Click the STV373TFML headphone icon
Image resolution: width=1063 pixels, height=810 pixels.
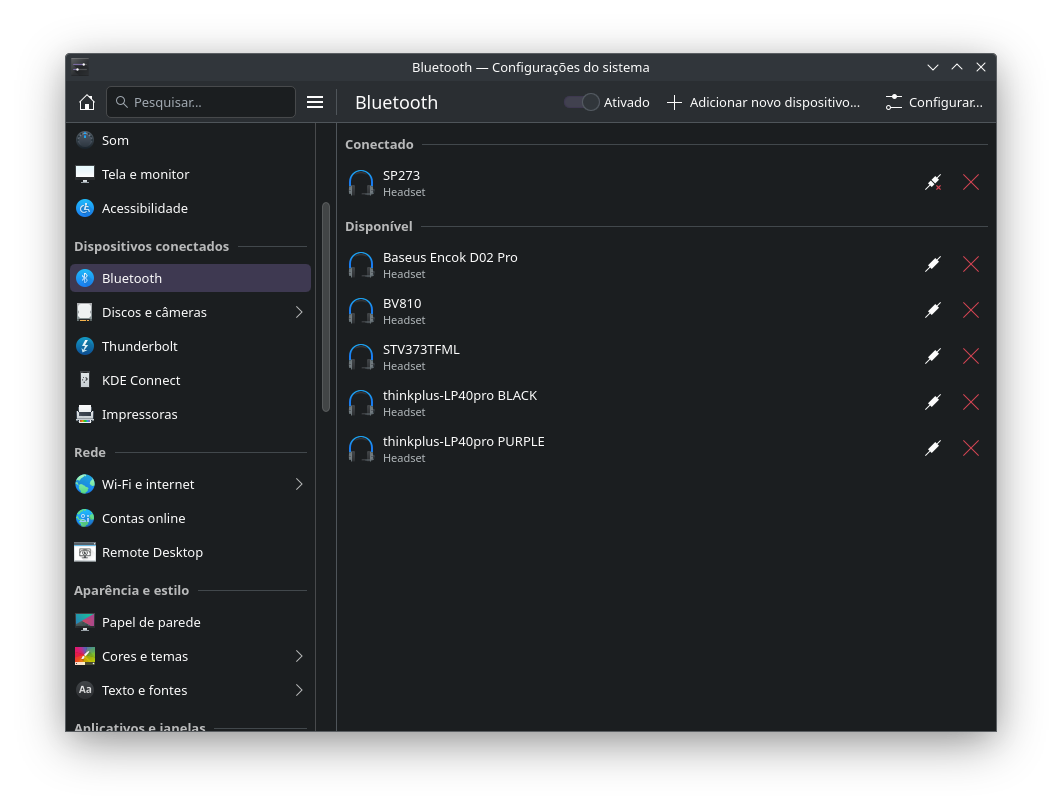[361, 357]
